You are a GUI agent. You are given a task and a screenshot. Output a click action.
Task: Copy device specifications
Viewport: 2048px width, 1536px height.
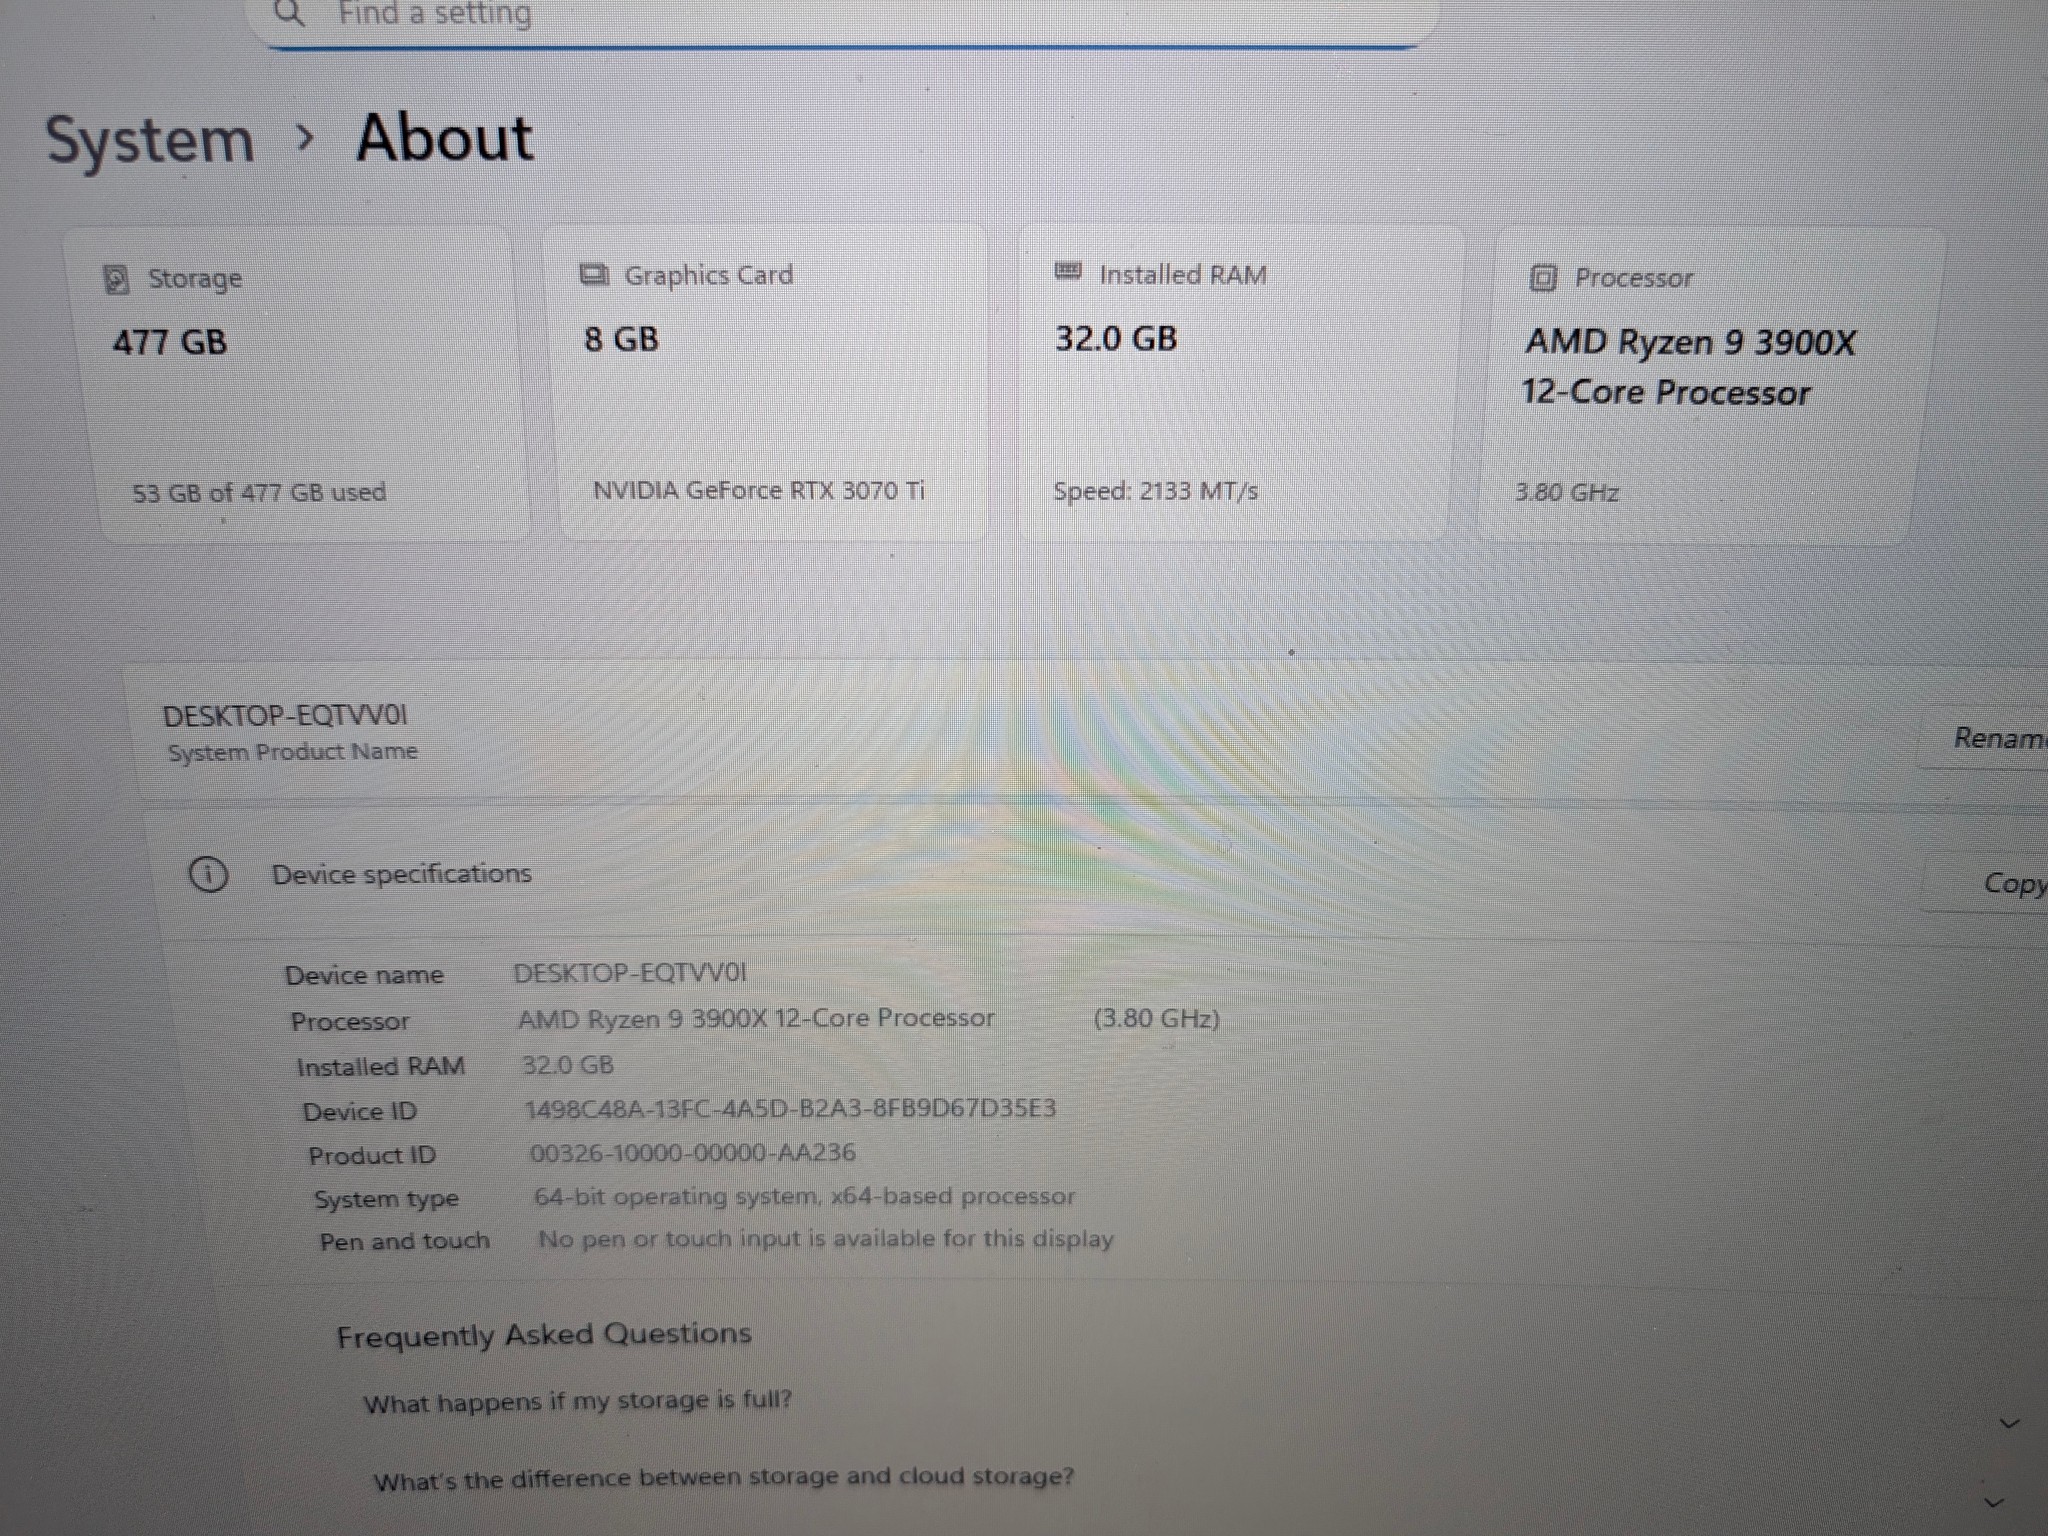pyautogui.click(x=1988, y=883)
